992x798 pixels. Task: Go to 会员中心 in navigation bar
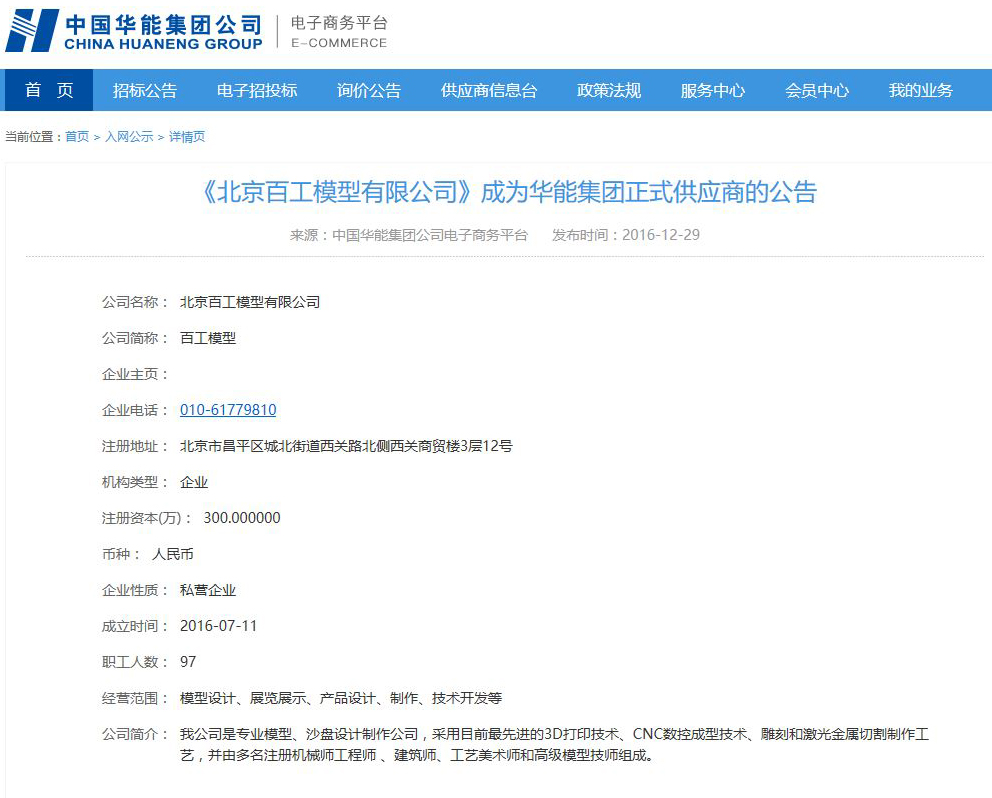817,90
